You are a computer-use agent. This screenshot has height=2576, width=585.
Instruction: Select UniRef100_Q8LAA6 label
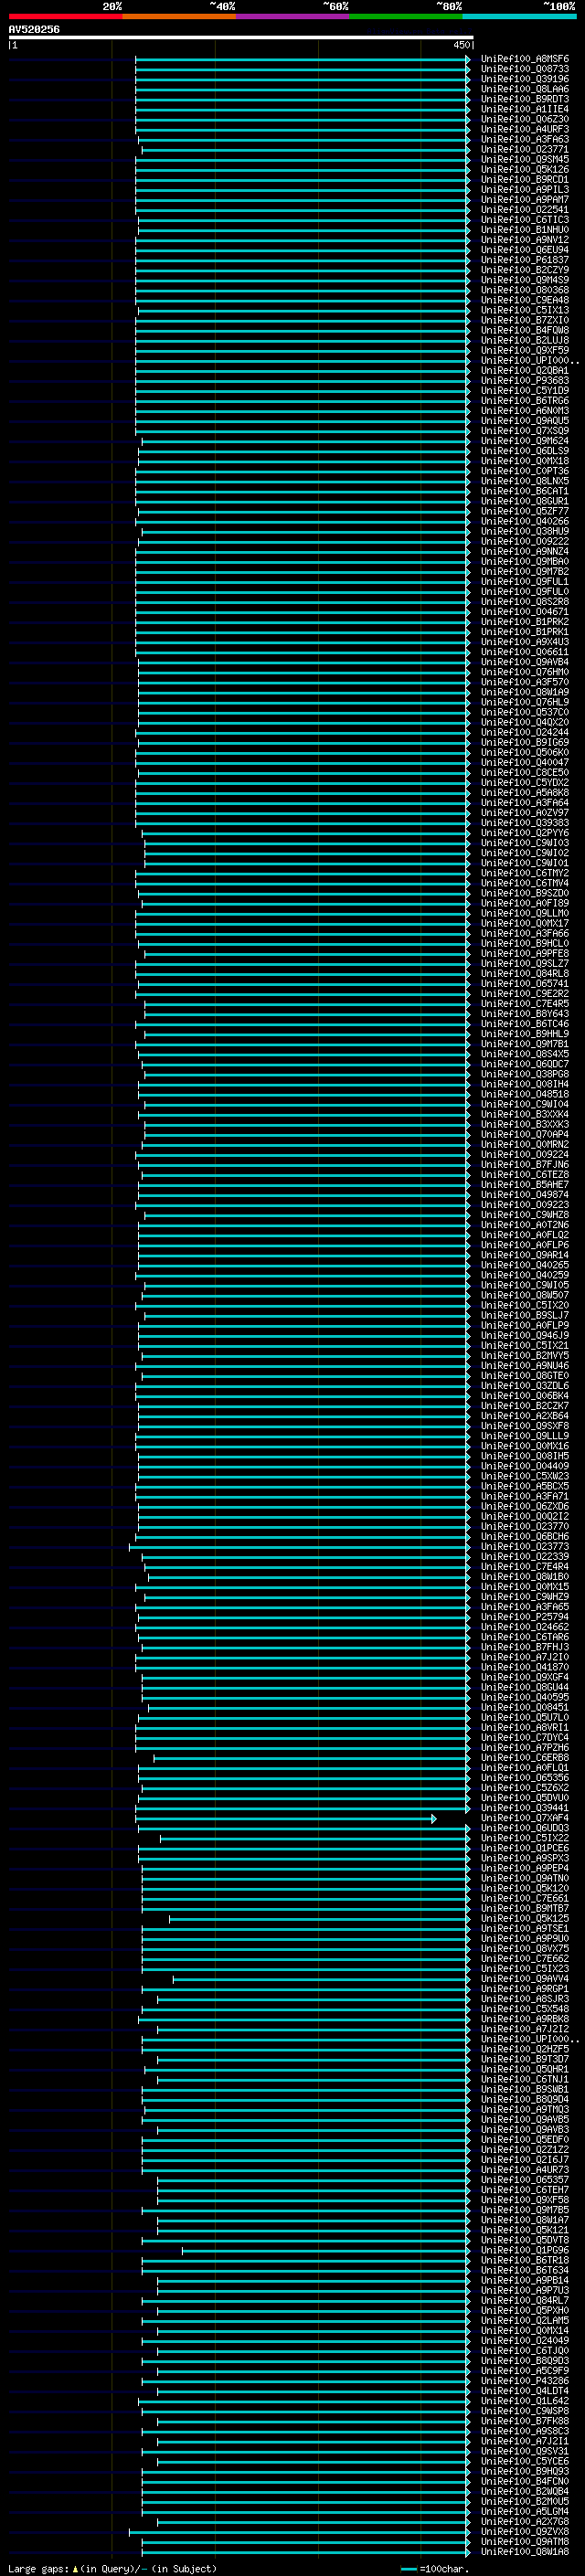(x=524, y=89)
